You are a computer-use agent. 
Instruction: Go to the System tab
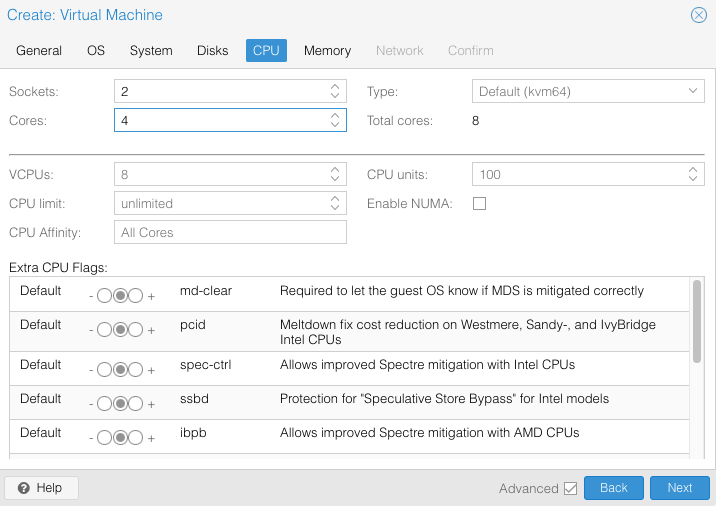coord(151,50)
